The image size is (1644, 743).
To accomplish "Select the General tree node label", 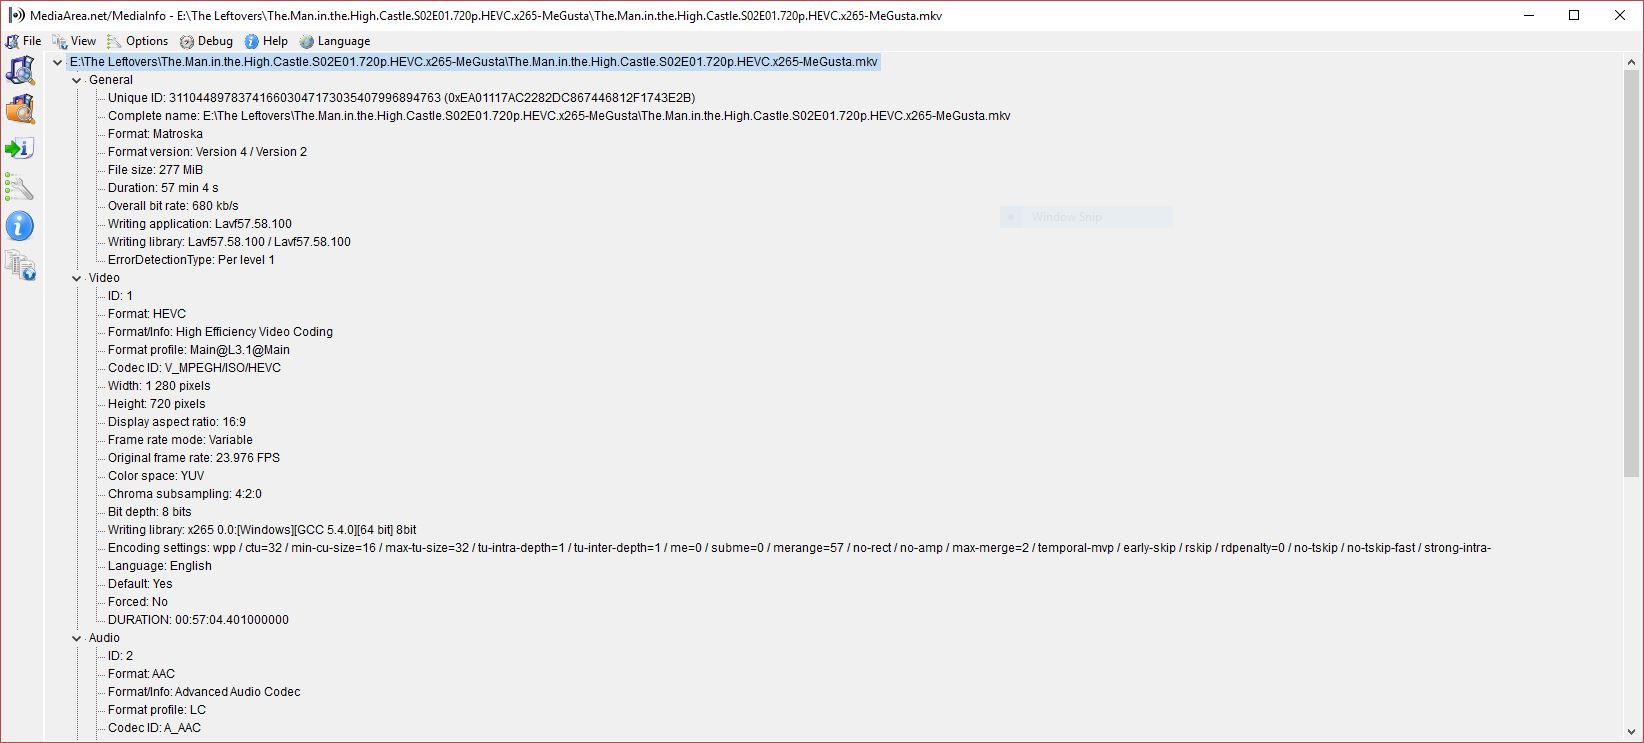I will (x=110, y=80).
